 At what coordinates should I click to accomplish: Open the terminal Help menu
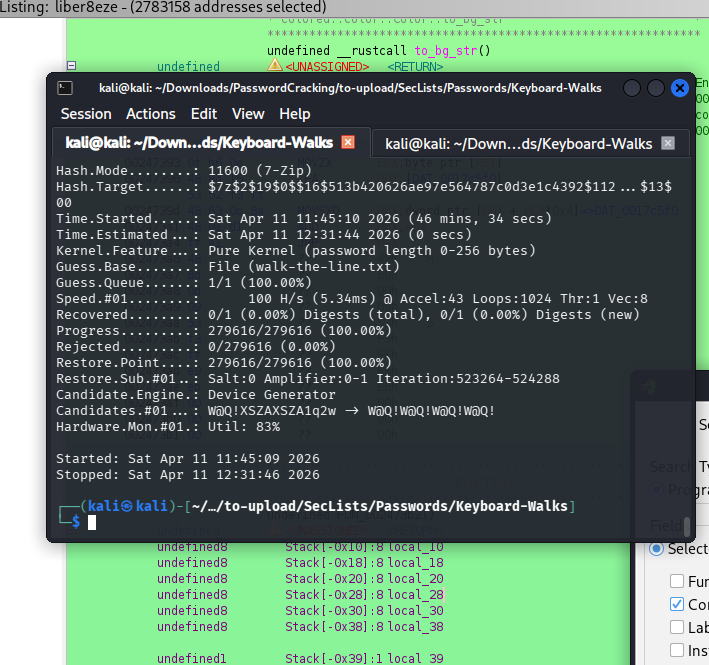294,114
